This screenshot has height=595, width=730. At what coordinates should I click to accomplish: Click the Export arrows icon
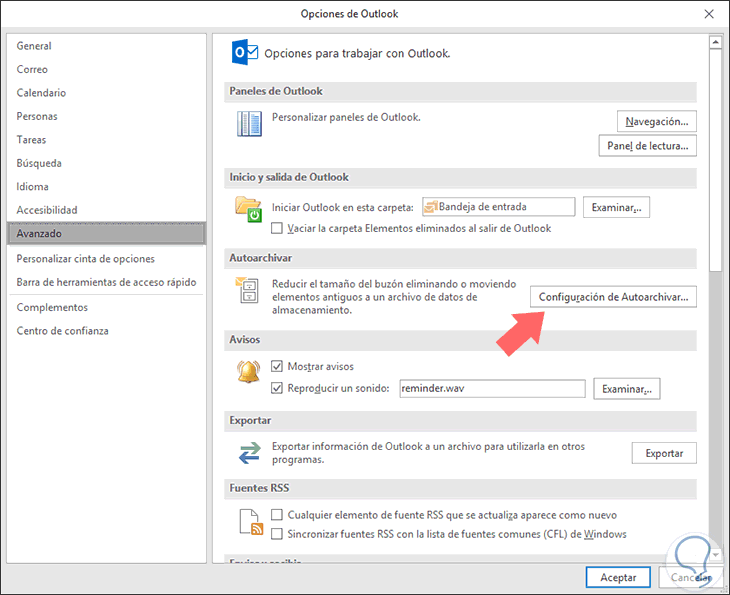pos(250,453)
